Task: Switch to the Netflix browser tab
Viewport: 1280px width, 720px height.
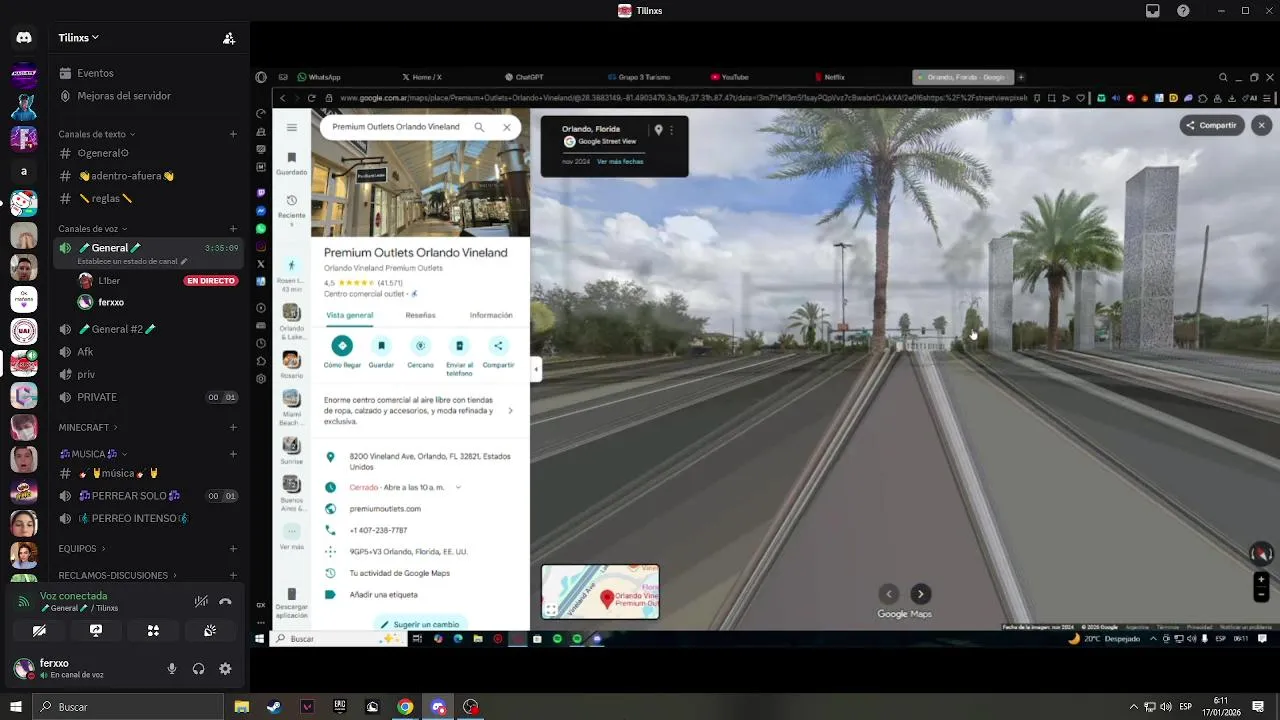Action: [x=830, y=77]
